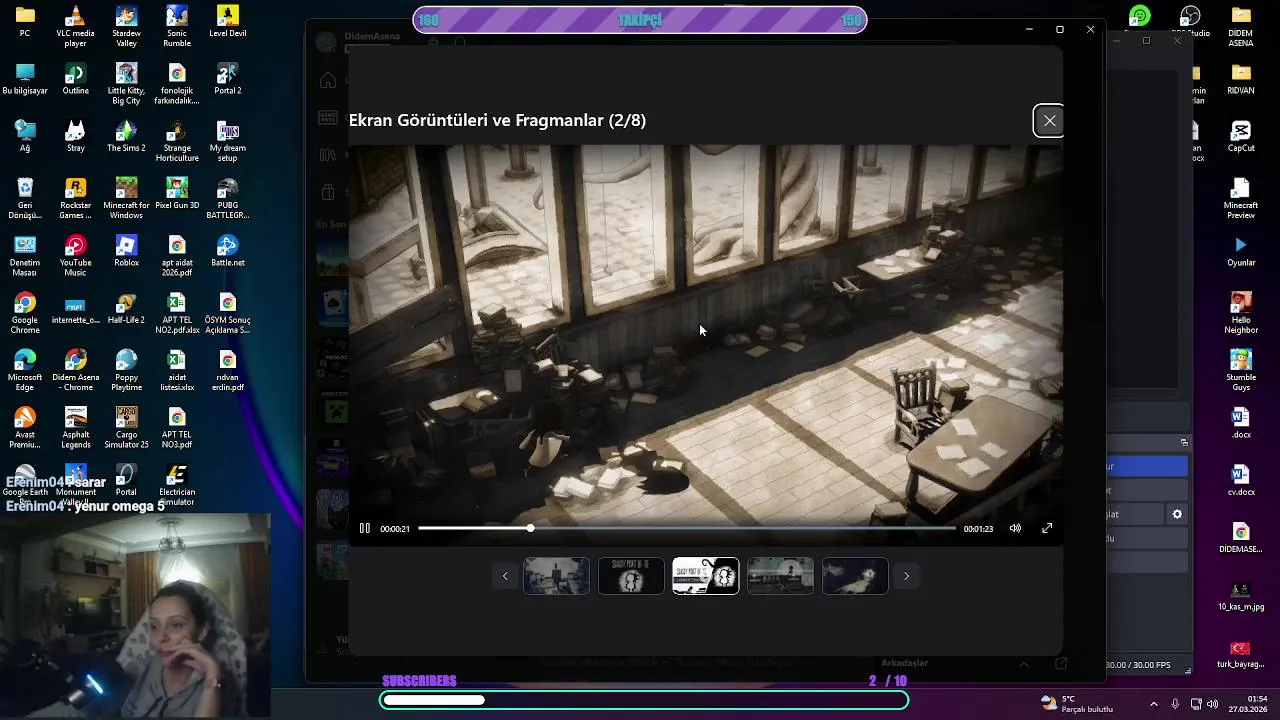
Task: Pause the trailer video playback
Action: (x=365, y=528)
